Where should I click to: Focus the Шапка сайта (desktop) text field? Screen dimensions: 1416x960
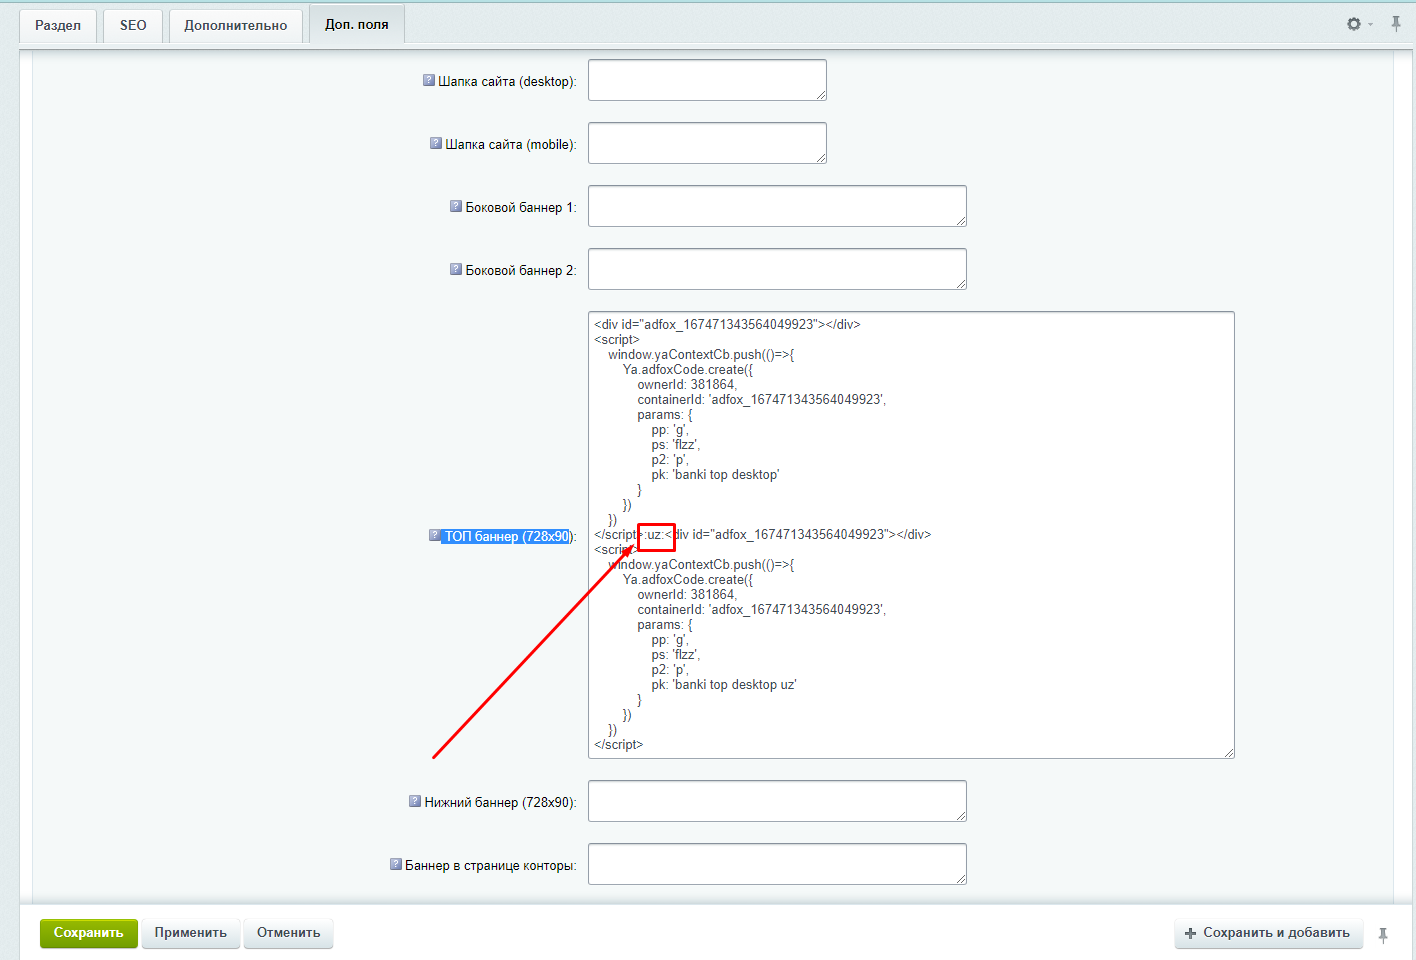[x=707, y=80]
